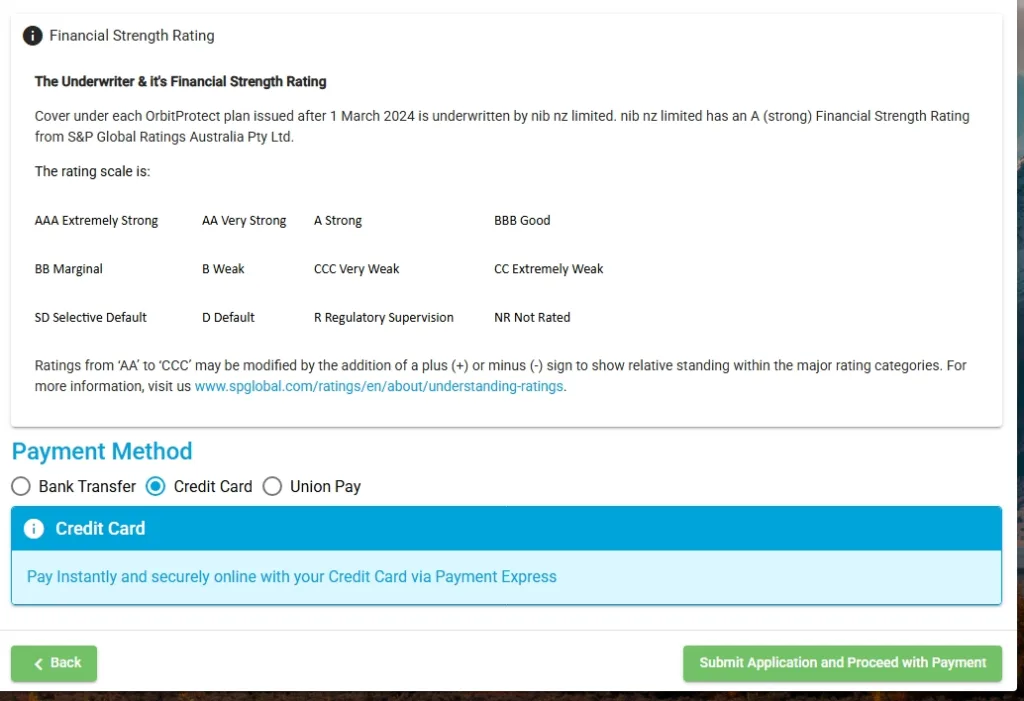Choose Union Pay as payment method
This screenshot has width=1024, height=701.
tap(272, 486)
